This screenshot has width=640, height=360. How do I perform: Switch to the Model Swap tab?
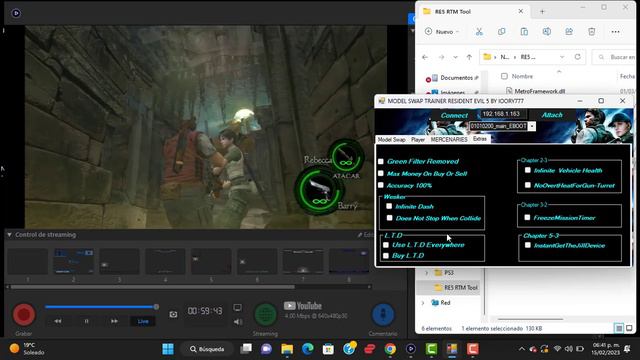(391, 140)
